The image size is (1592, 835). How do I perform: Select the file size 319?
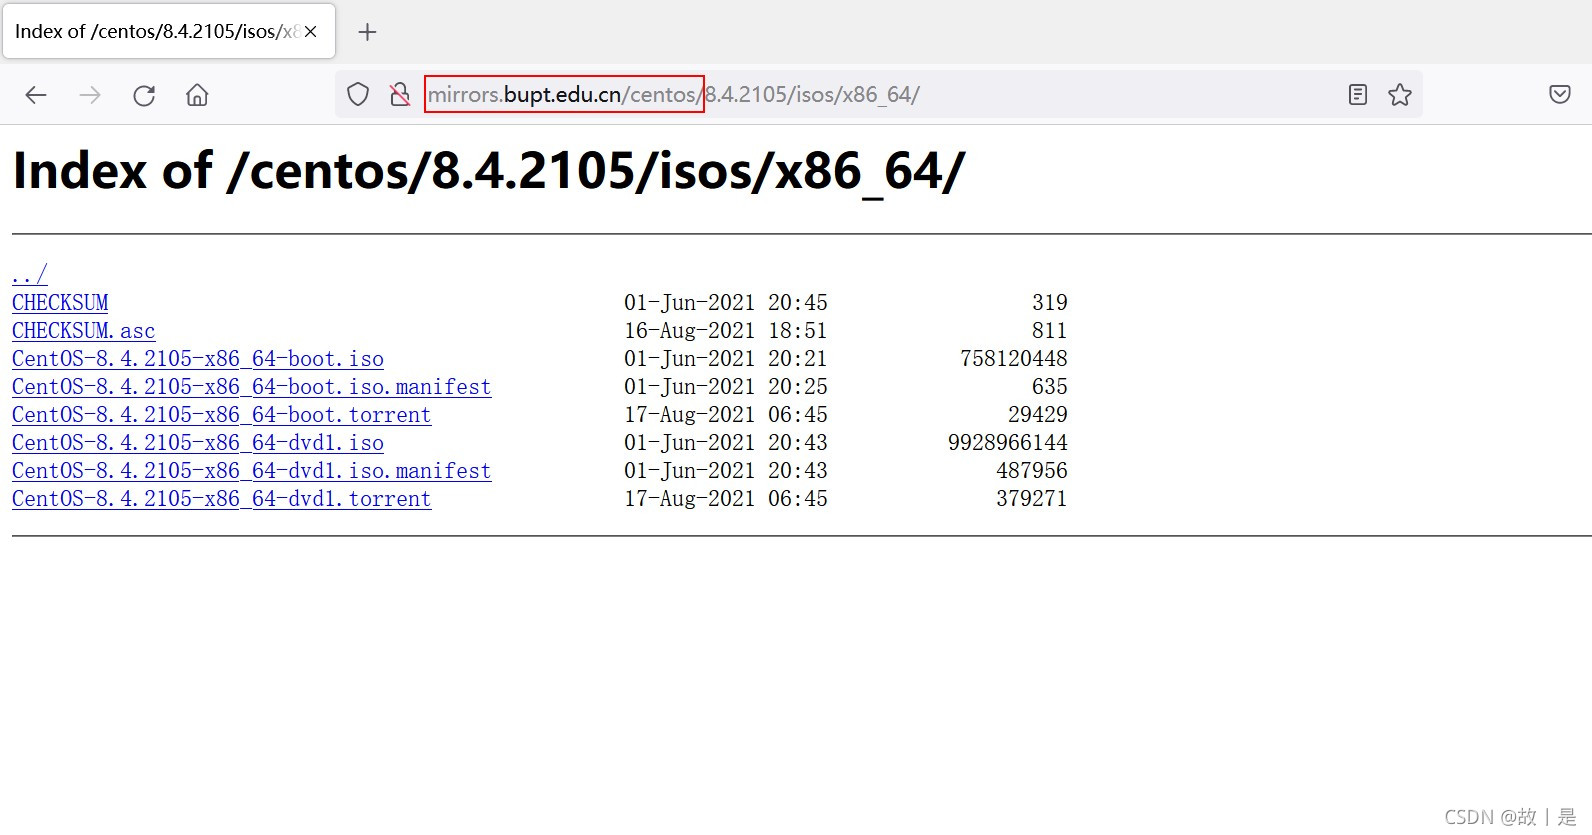click(x=1050, y=302)
